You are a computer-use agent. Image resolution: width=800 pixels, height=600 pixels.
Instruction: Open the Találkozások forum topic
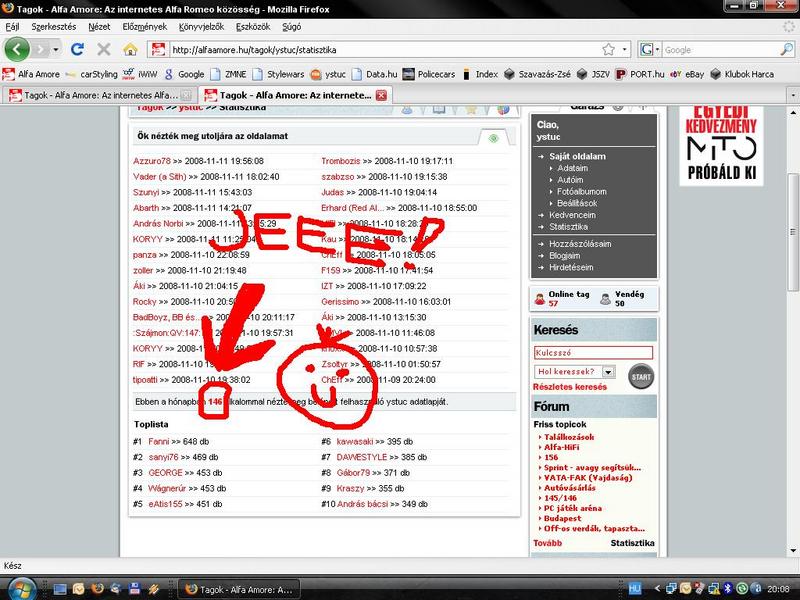(x=569, y=437)
